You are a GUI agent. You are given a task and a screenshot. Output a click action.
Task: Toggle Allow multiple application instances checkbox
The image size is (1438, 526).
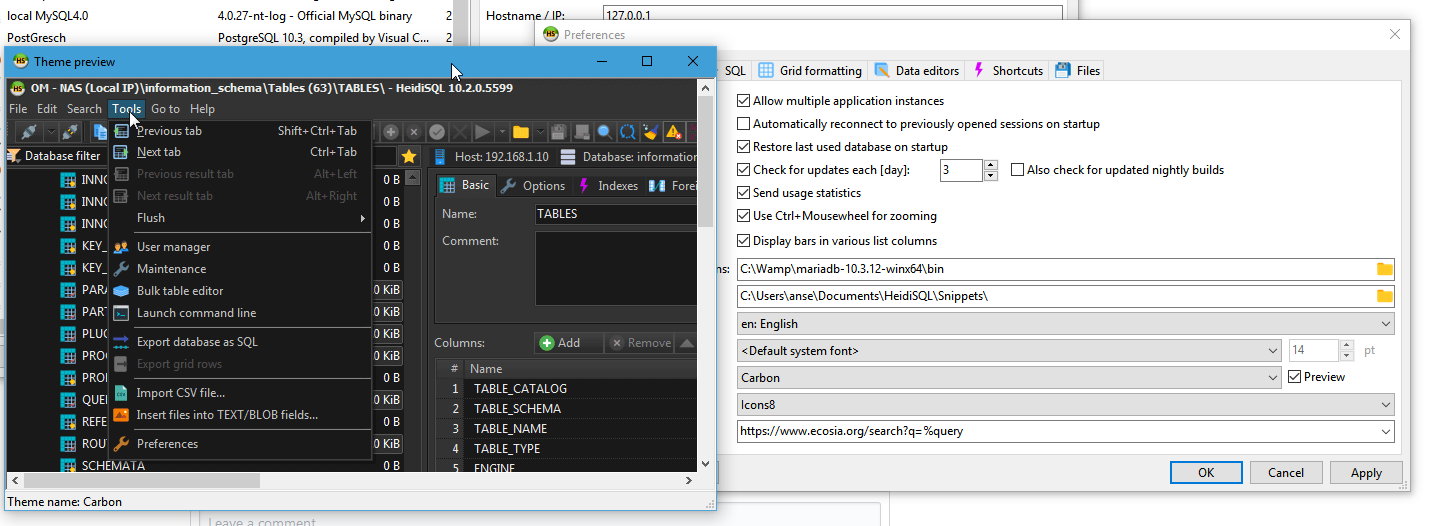pyautogui.click(x=743, y=101)
